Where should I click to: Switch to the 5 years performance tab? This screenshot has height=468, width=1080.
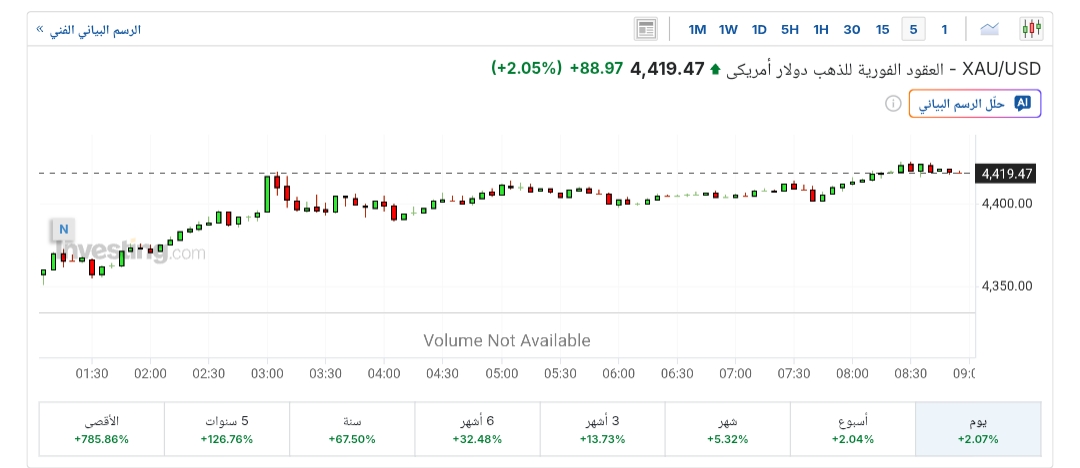click(226, 430)
